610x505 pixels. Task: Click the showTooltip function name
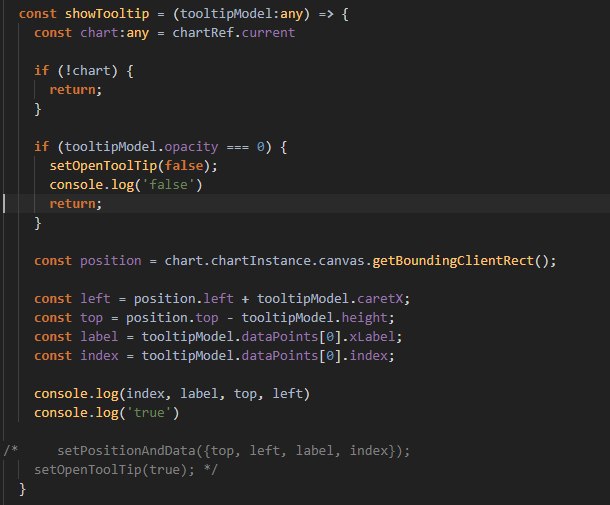click(x=107, y=14)
